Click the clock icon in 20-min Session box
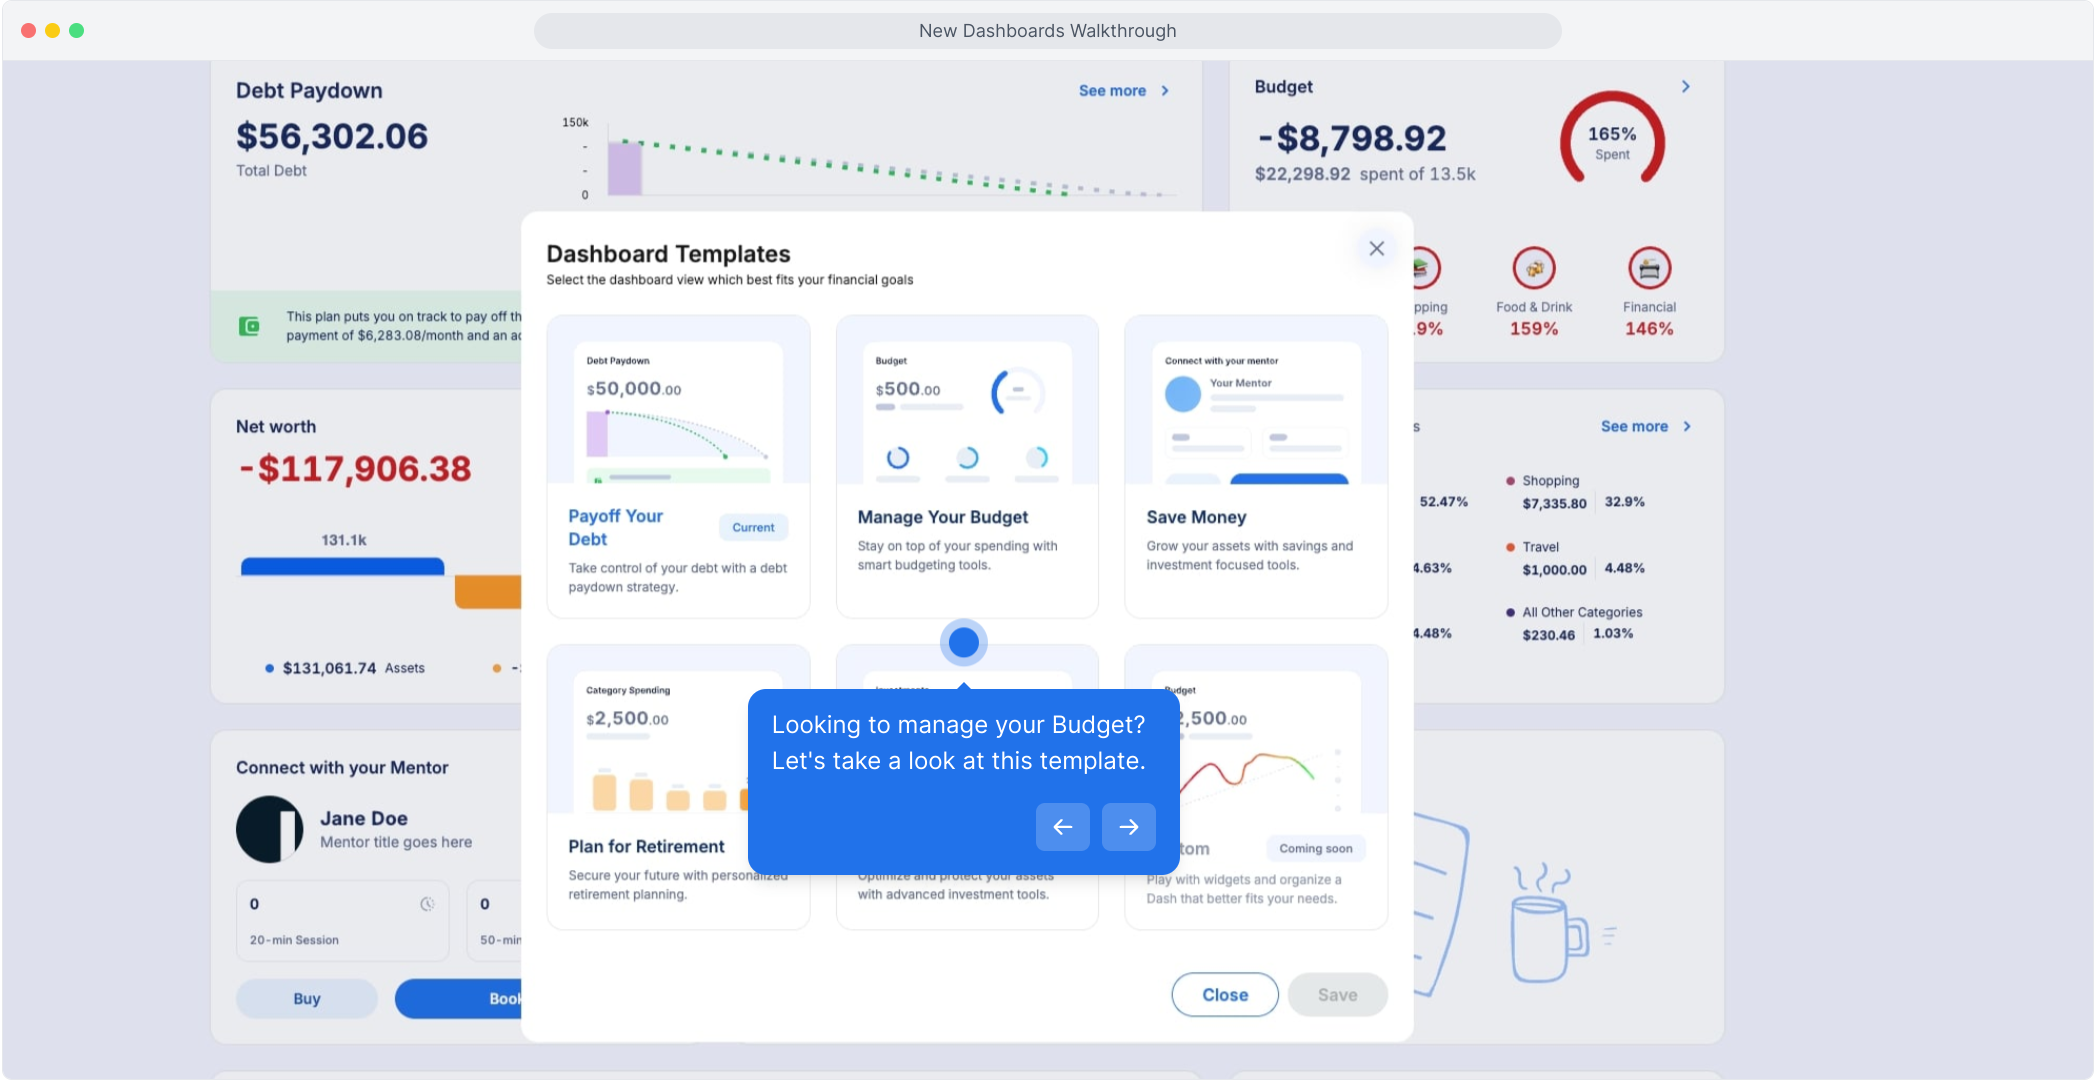2096x1080 pixels. click(427, 904)
